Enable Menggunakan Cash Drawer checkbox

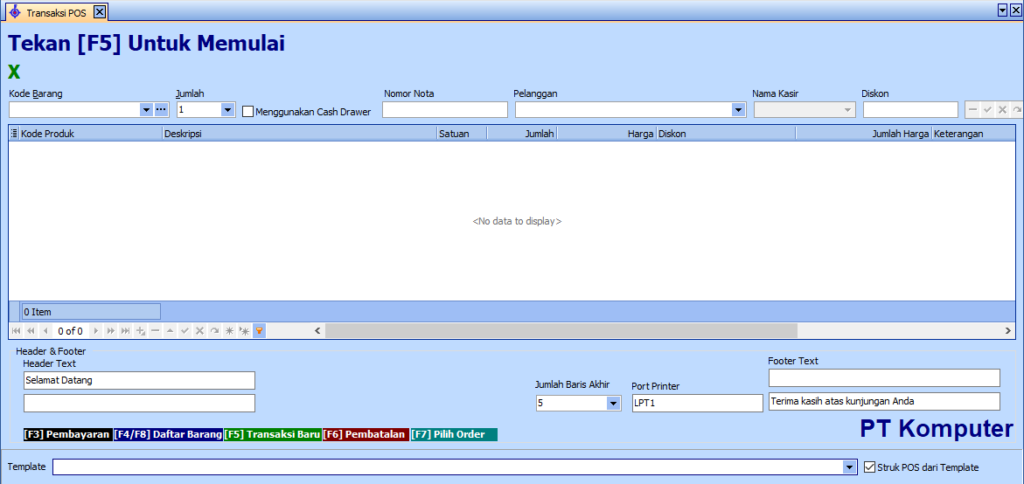coord(248,112)
